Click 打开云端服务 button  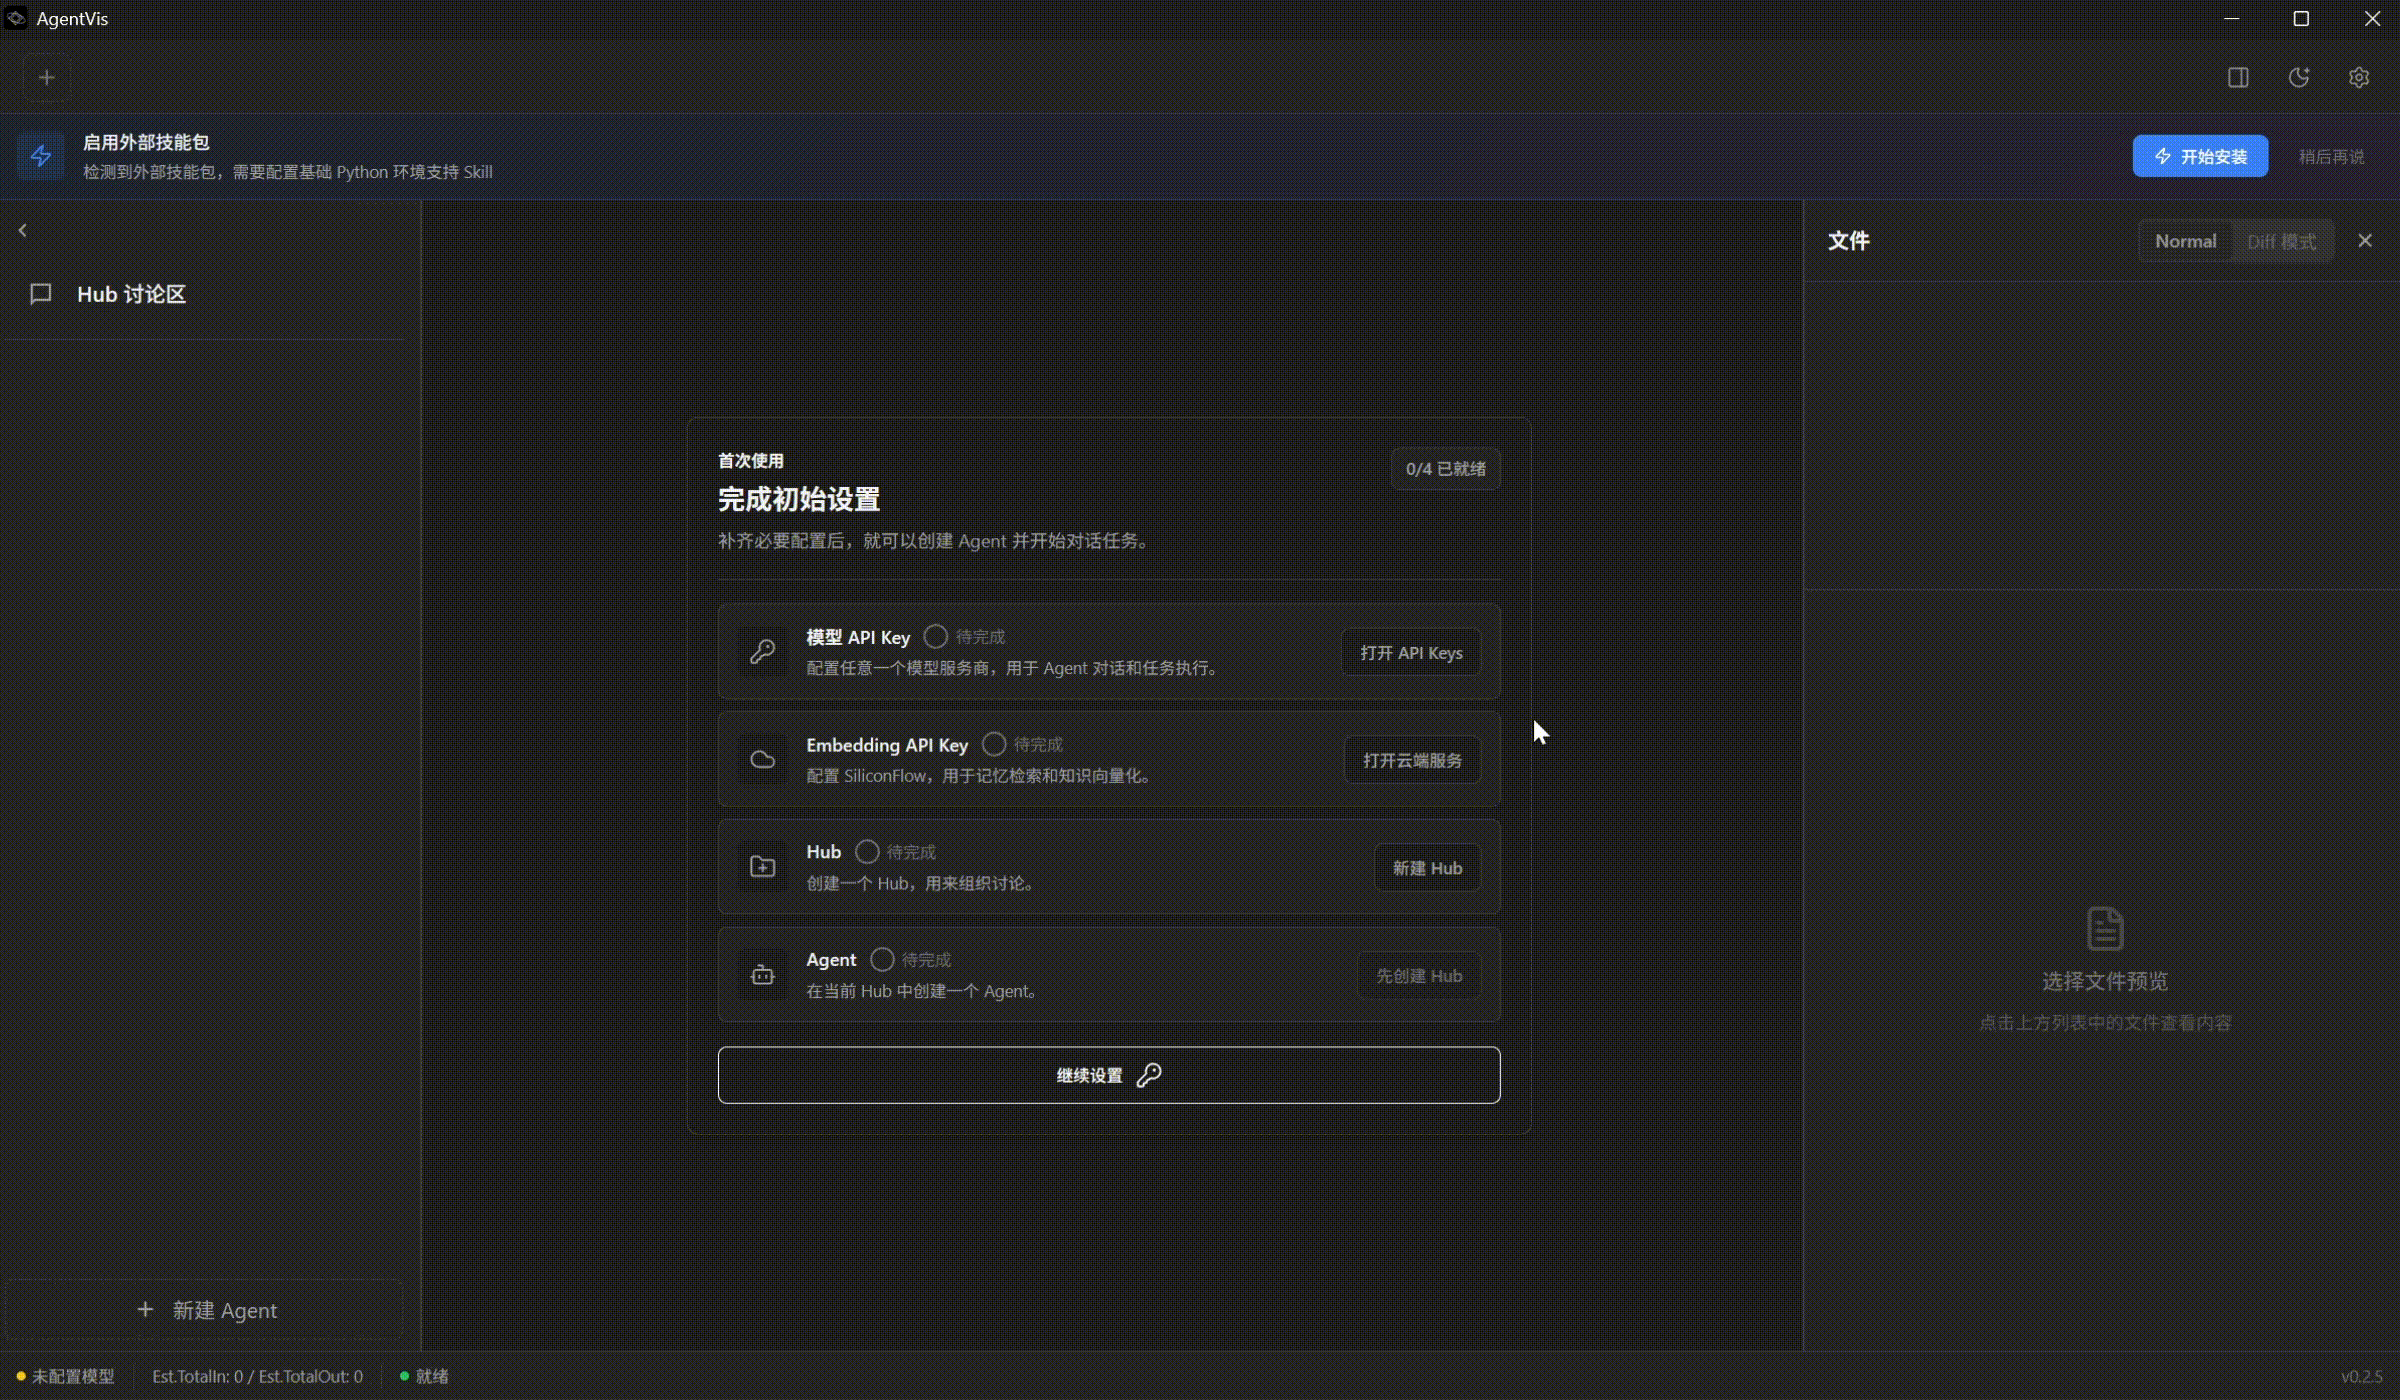[1412, 760]
